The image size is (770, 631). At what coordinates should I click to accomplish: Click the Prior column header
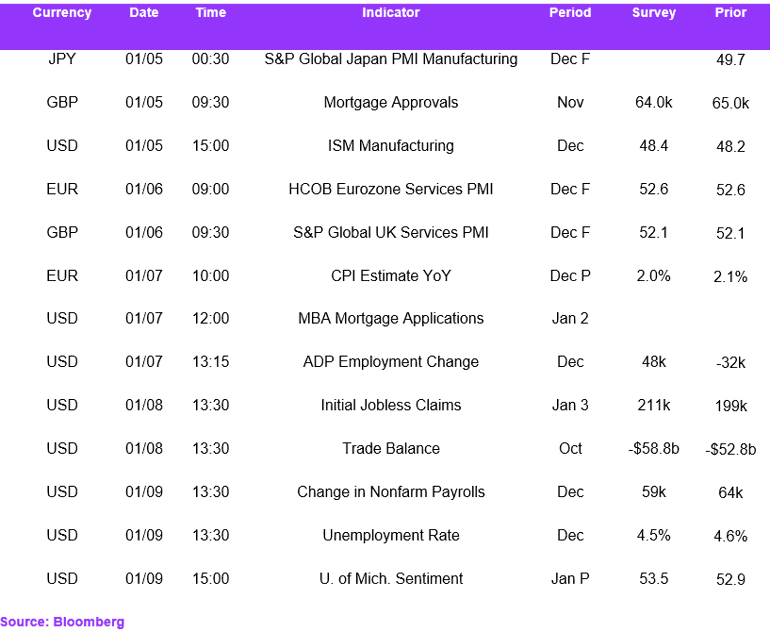(x=730, y=13)
